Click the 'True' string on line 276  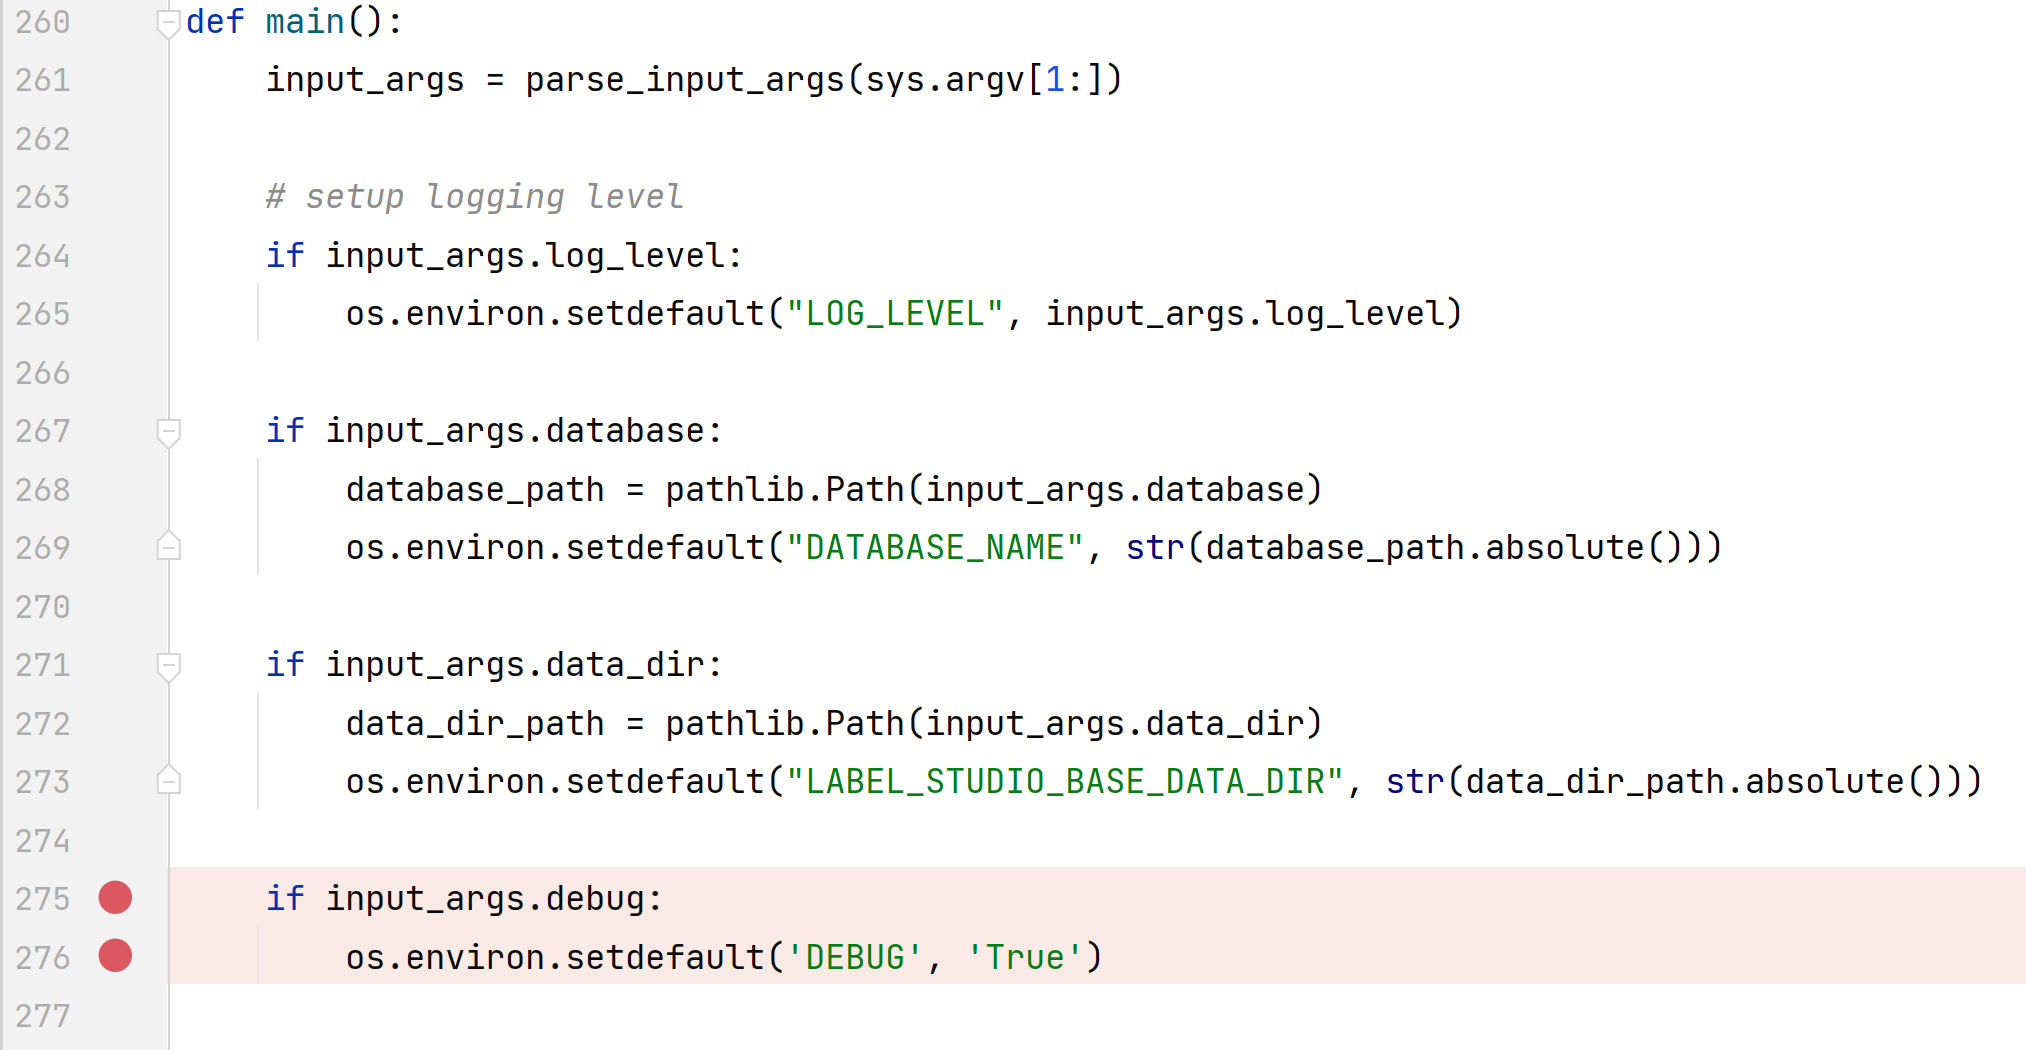[x=1025, y=958]
